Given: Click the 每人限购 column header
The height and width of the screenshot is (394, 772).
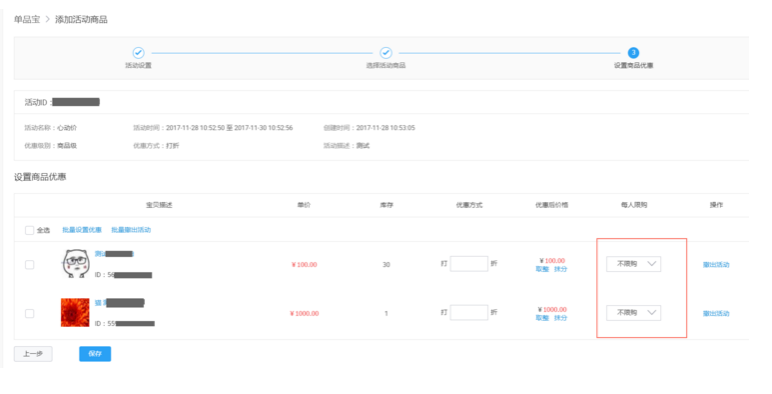Looking at the screenshot, I should (x=634, y=205).
